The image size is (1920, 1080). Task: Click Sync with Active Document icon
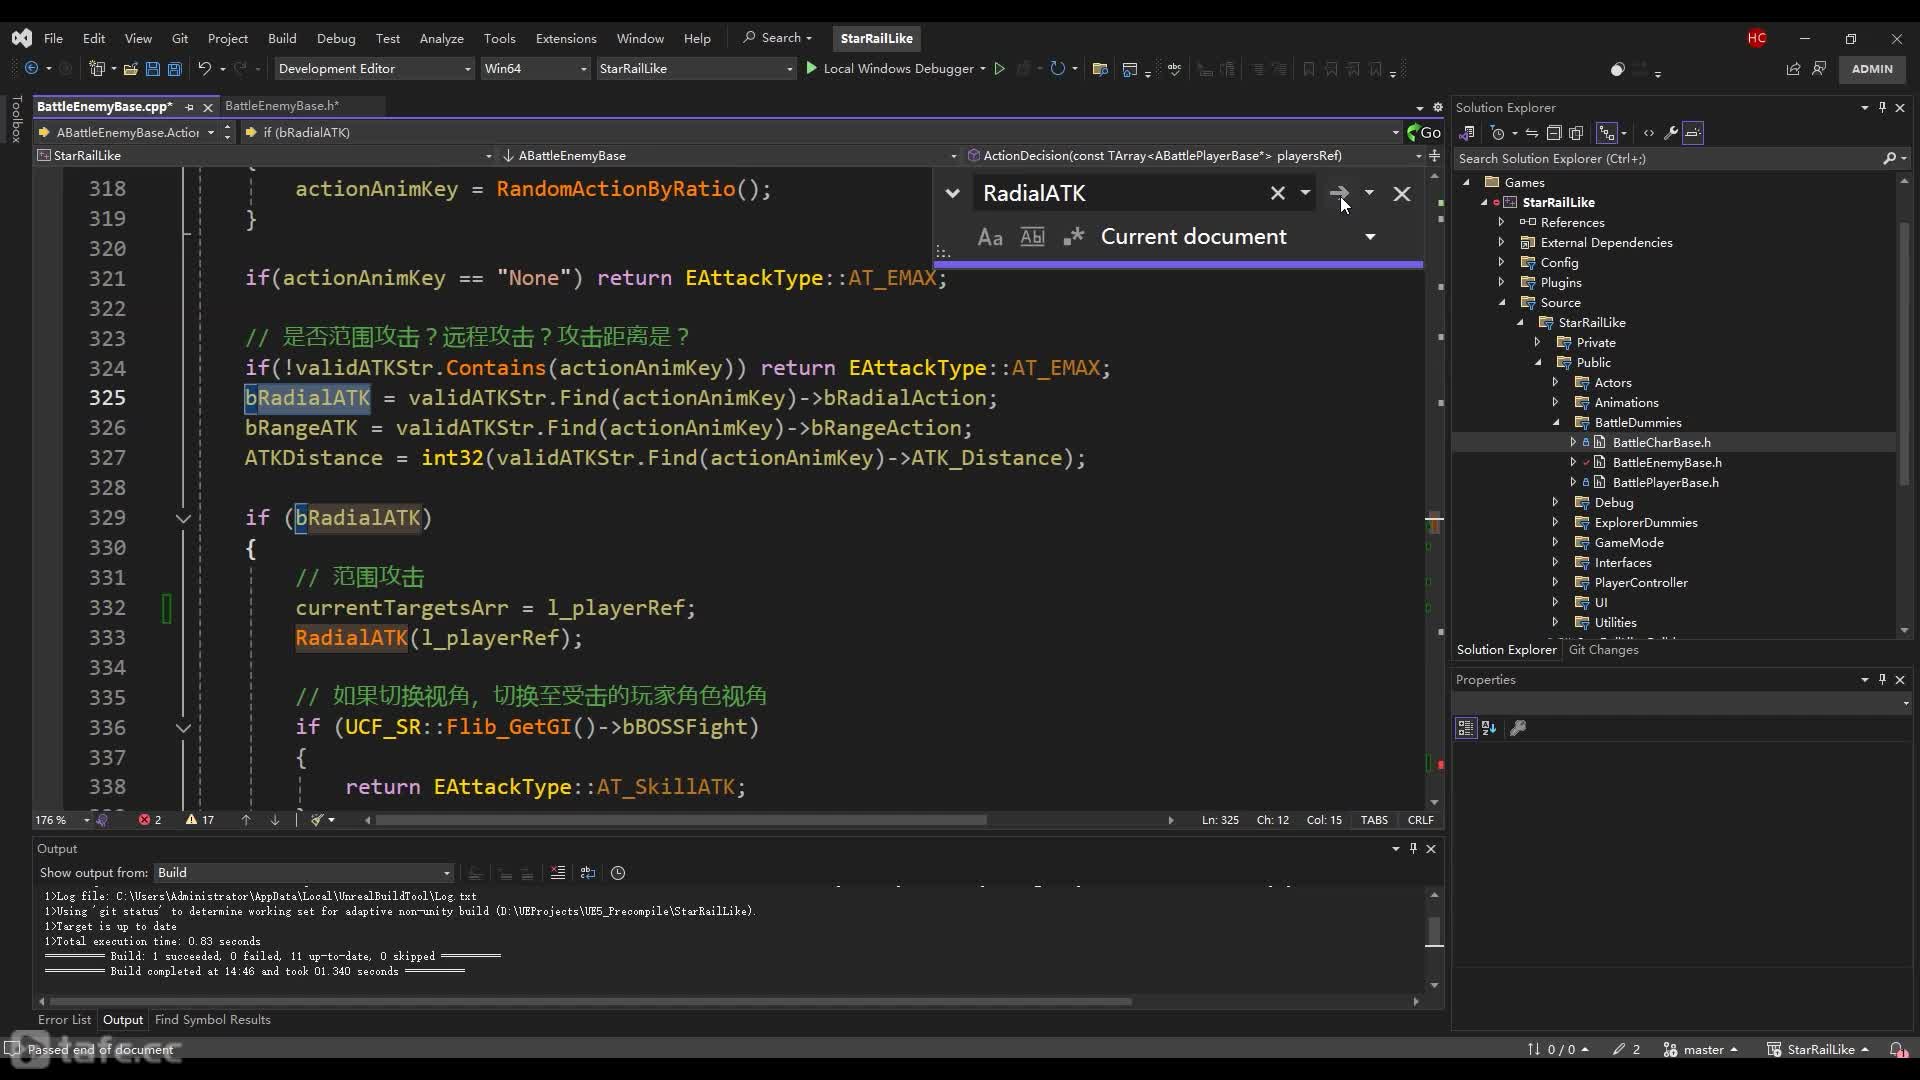(1532, 133)
